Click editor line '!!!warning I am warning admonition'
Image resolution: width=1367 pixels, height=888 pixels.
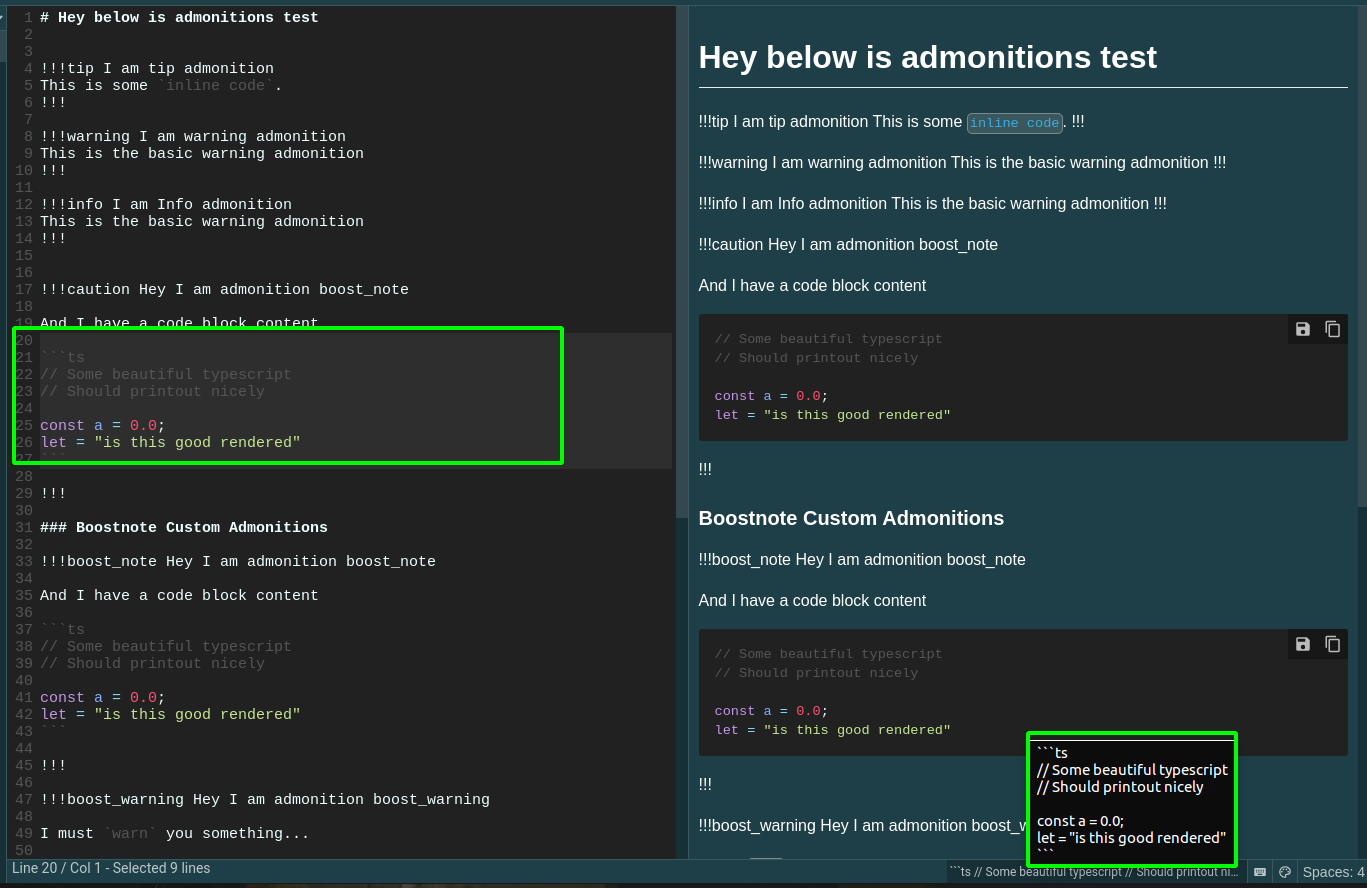click(193, 137)
